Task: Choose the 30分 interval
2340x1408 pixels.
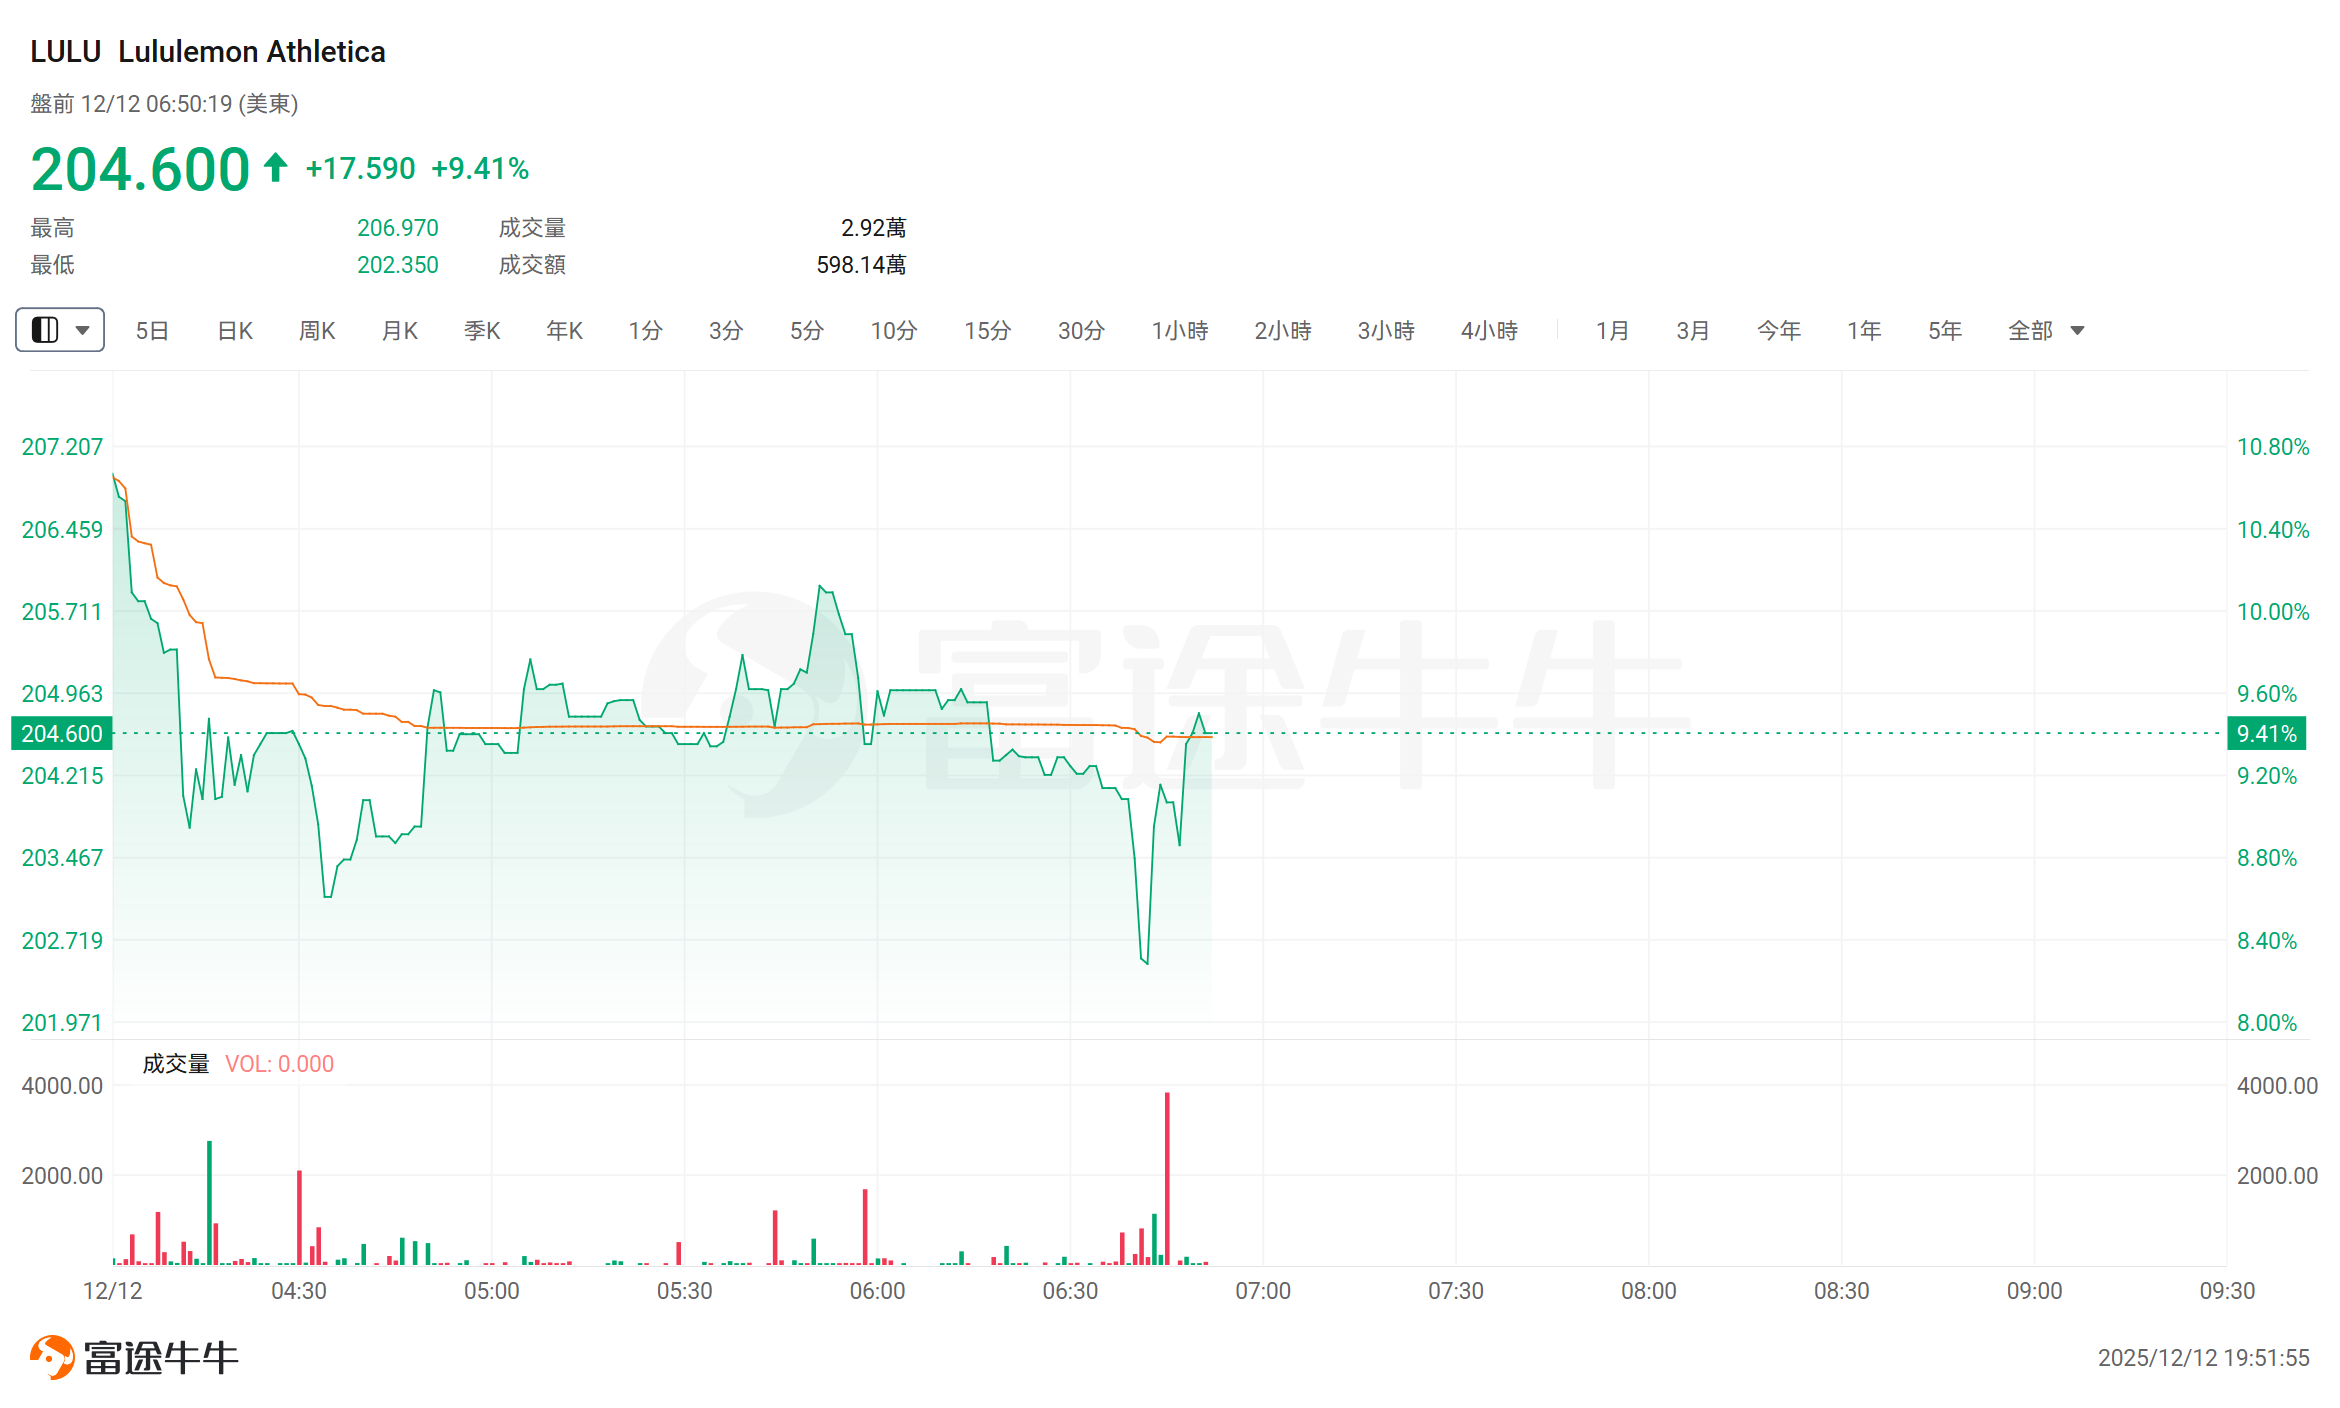Action: pos(1081,331)
